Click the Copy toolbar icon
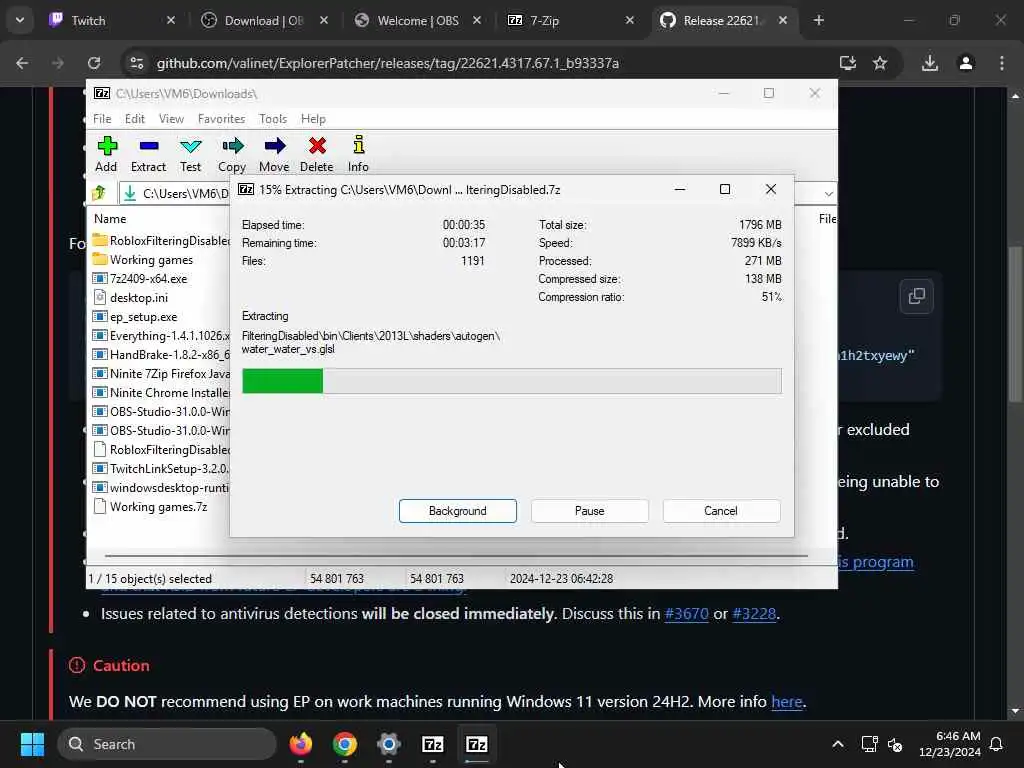 coord(232,154)
